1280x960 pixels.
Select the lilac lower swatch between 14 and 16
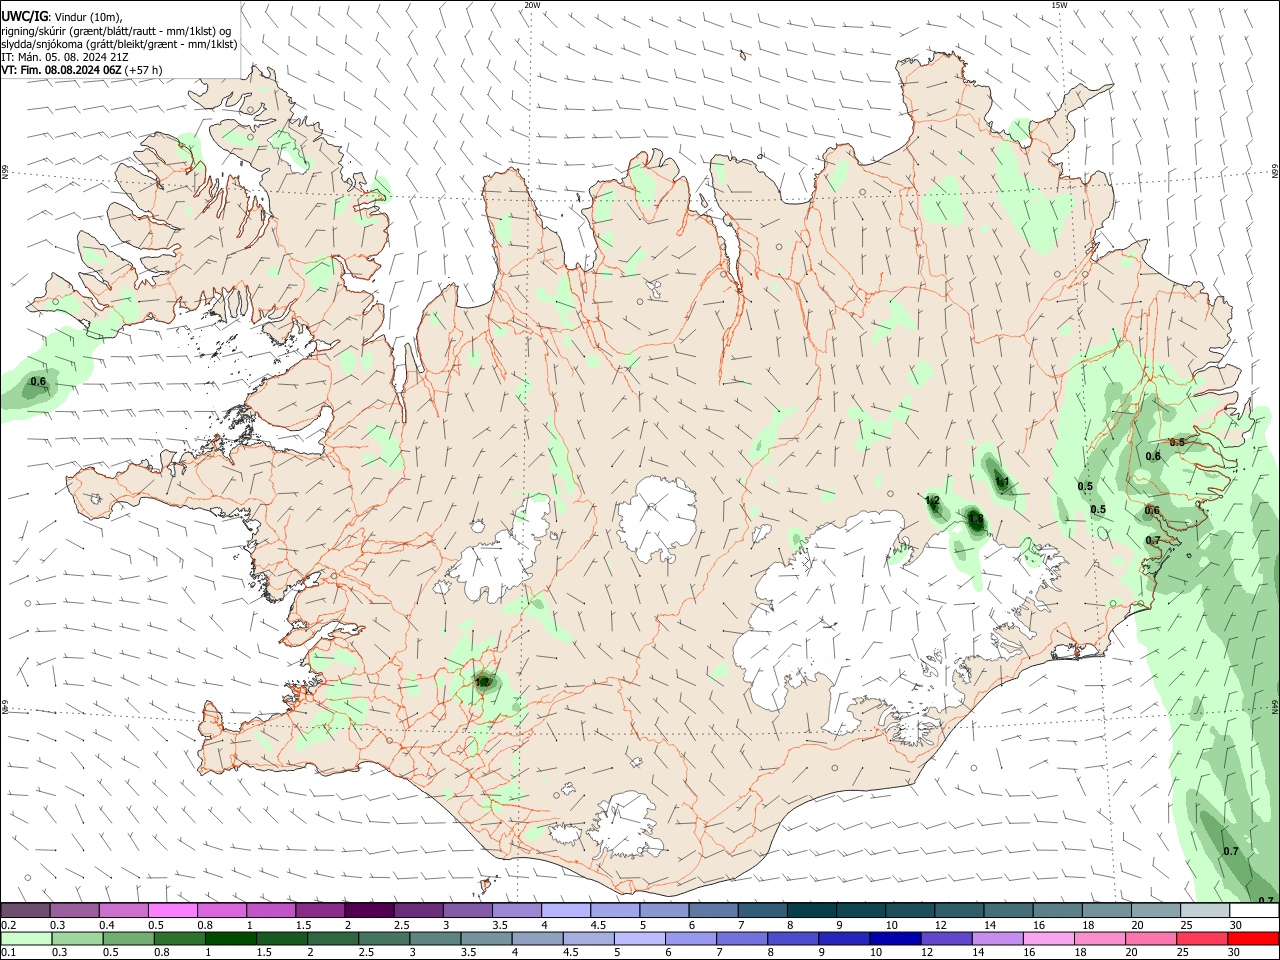(x=998, y=938)
